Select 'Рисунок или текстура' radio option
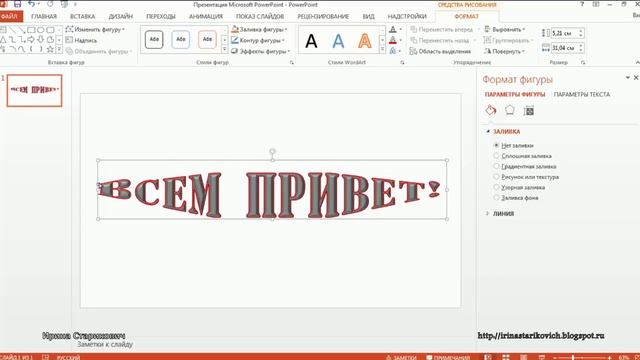 pyautogui.click(x=526, y=177)
